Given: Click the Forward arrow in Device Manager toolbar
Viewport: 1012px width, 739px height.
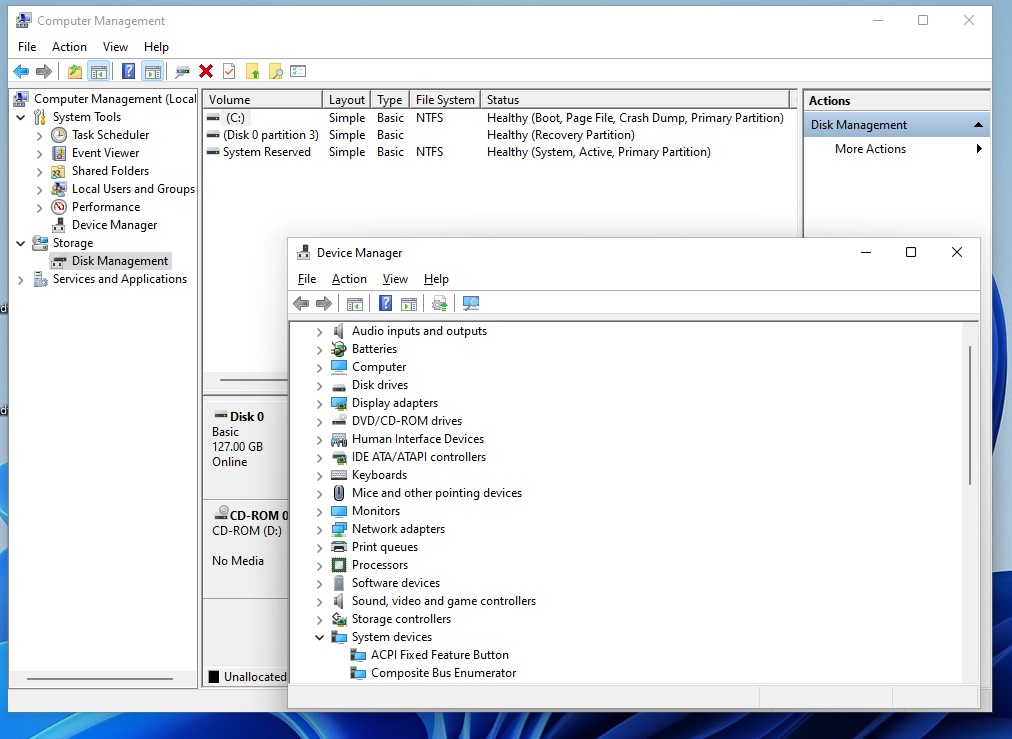Looking at the screenshot, I should 324,303.
